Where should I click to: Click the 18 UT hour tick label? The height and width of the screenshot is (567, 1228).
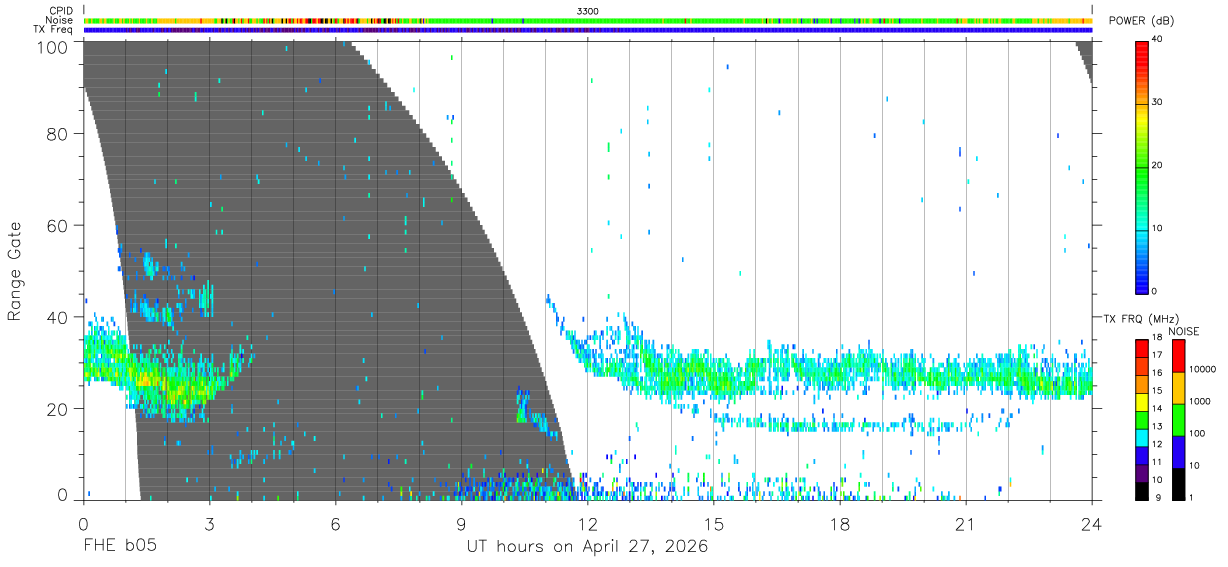click(840, 524)
